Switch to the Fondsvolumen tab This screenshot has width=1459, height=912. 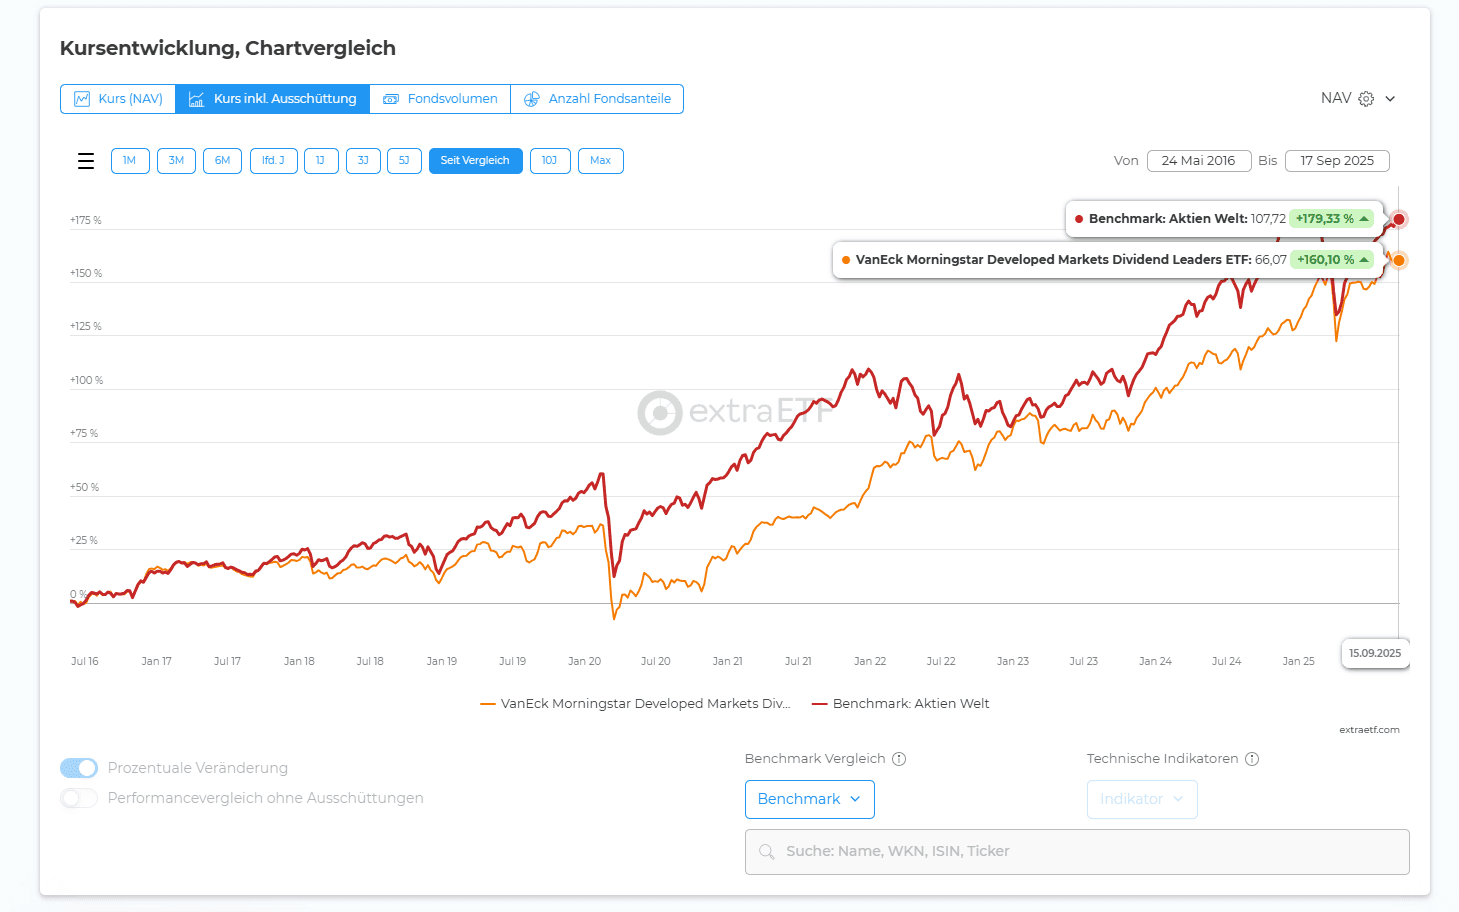440,99
